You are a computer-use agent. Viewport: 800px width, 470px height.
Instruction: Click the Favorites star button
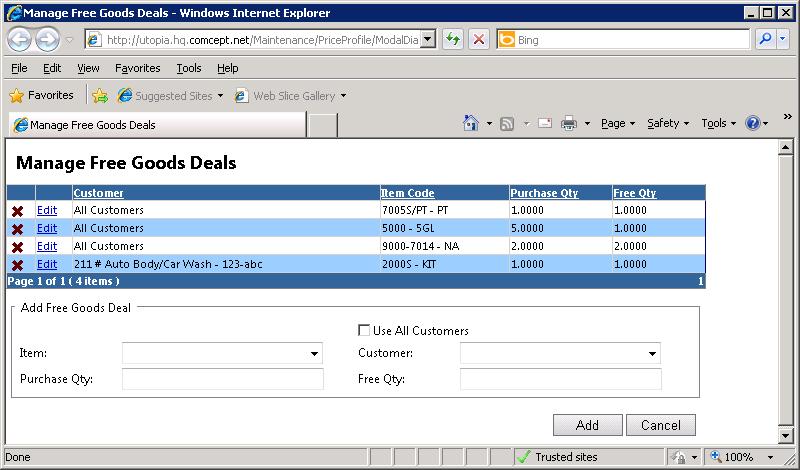tap(42, 96)
